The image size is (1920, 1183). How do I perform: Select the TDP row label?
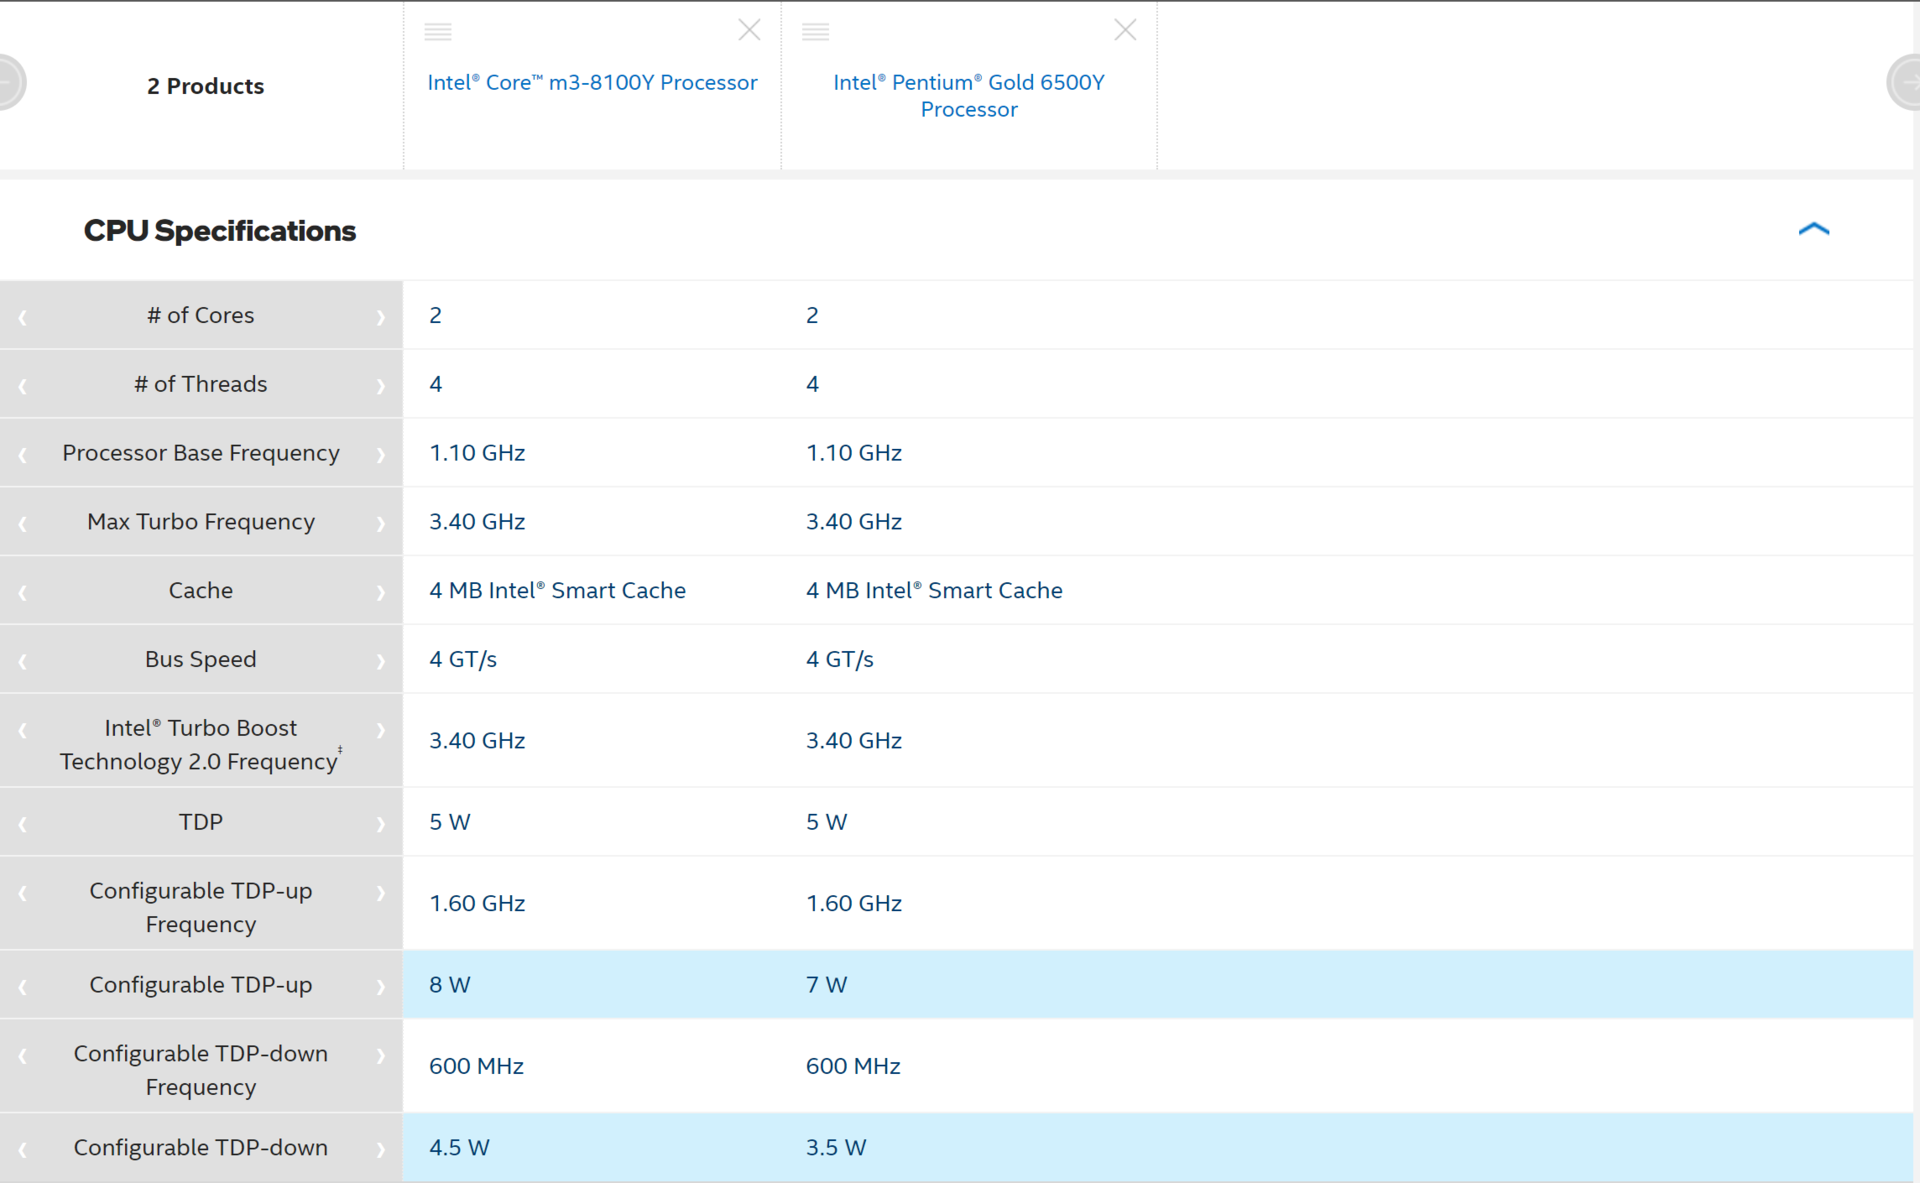(200, 822)
